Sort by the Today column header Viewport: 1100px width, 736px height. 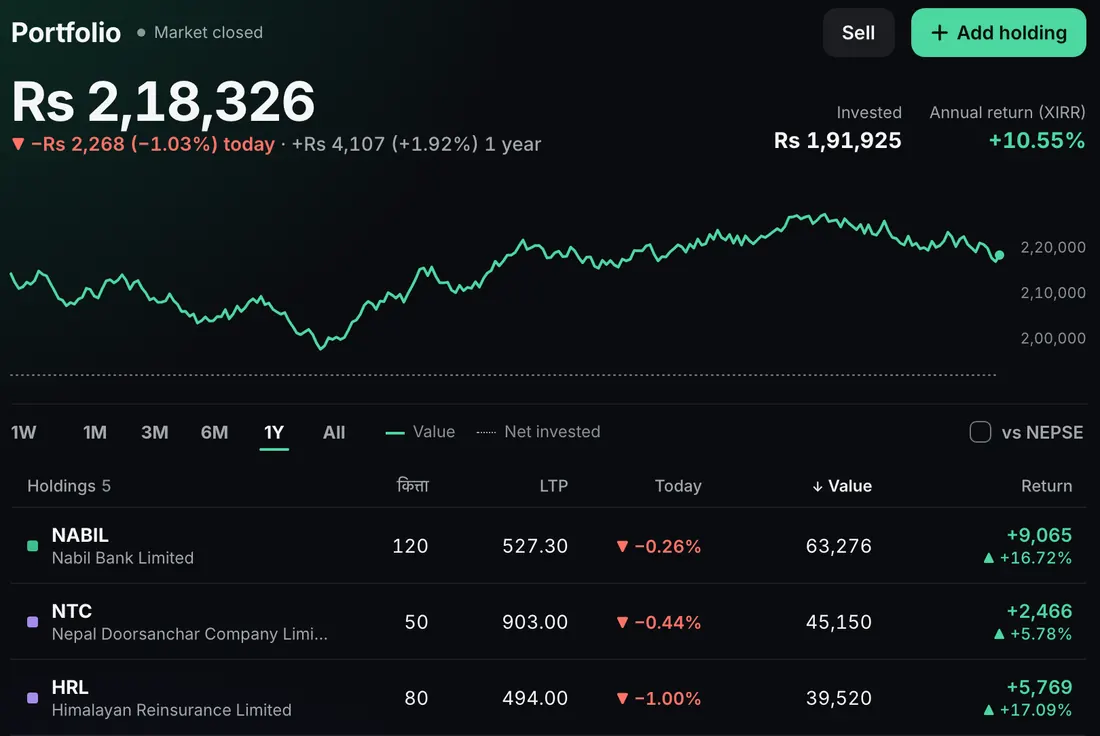[678, 486]
